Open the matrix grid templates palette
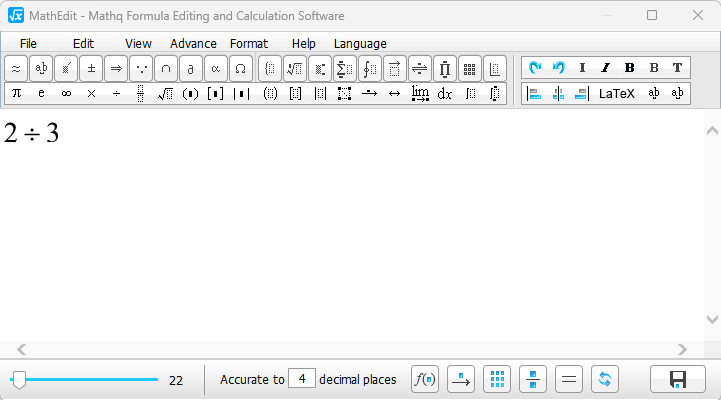This screenshot has width=721, height=400. (469, 69)
